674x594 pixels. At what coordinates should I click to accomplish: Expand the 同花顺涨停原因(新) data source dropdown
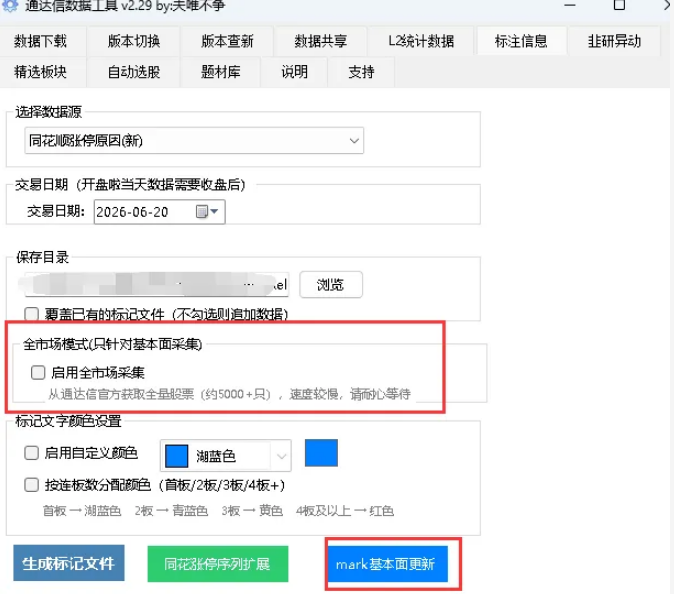click(x=194, y=141)
